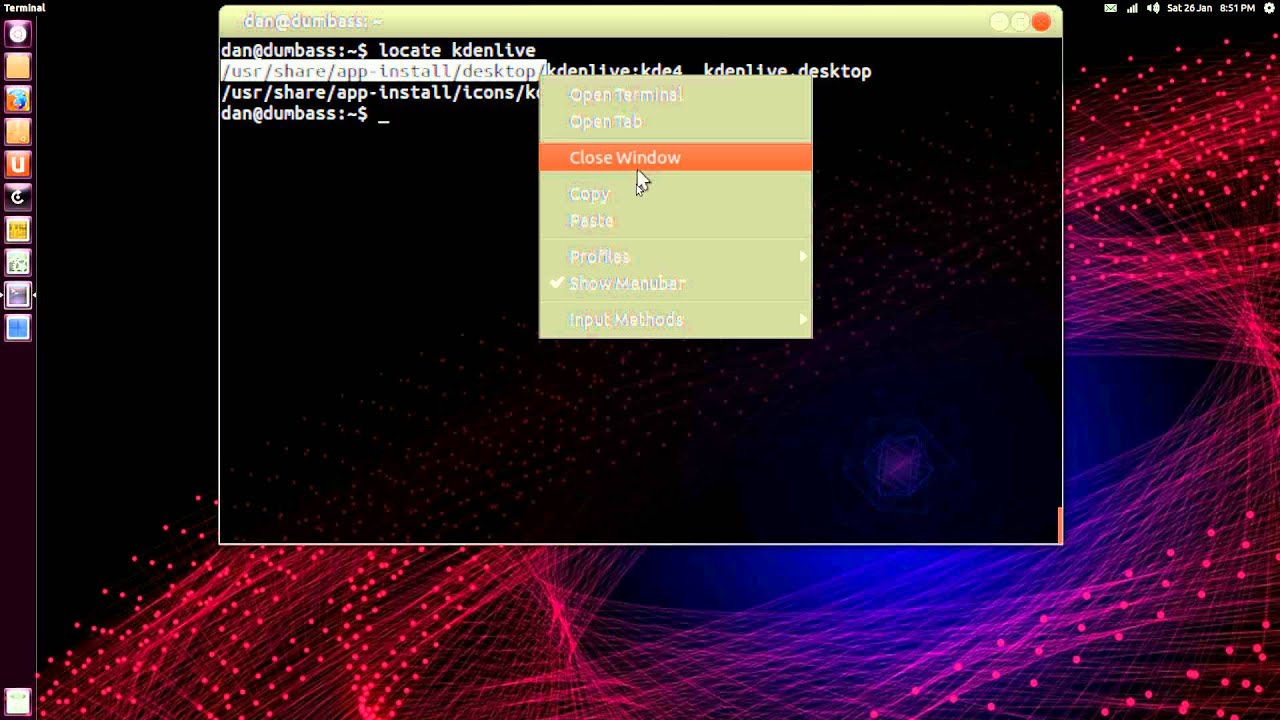1280x720 pixels.
Task: Open the network signal indicator
Action: pos(1132,8)
